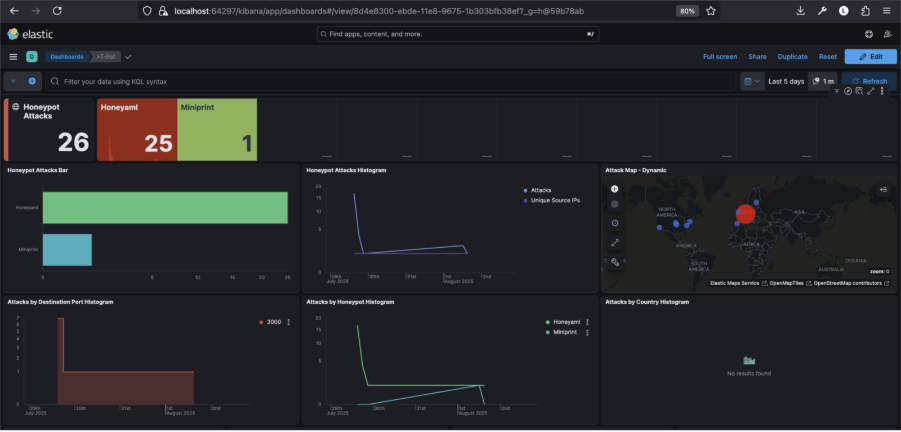
Task: Add a filter with the plus icon
Action: pyautogui.click(x=32, y=81)
